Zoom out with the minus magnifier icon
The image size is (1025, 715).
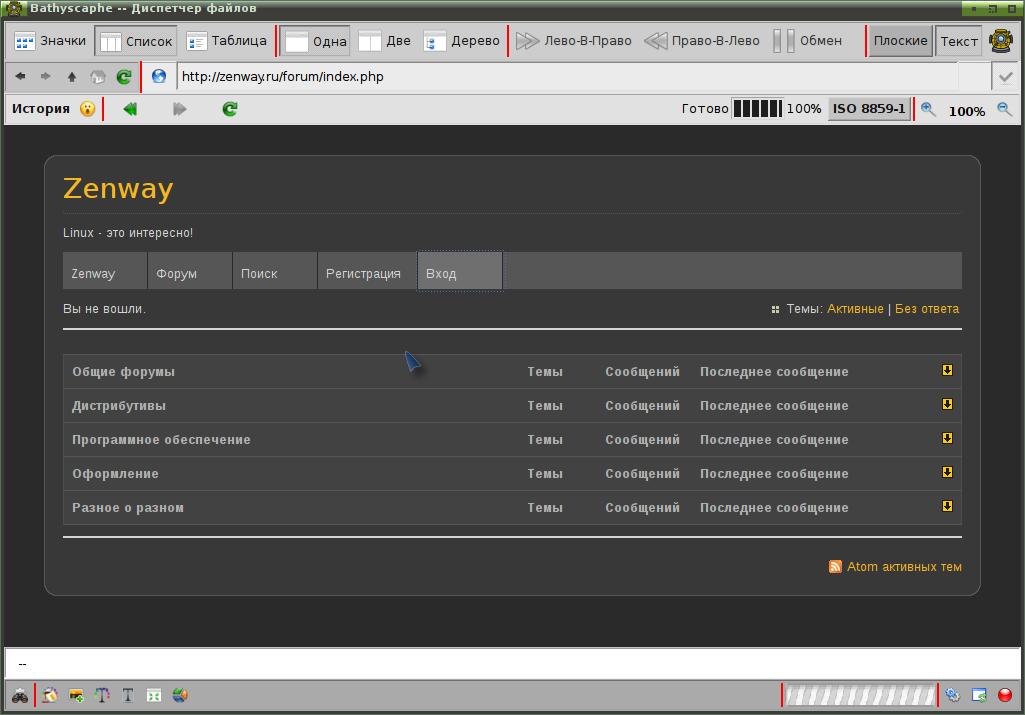click(1005, 109)
